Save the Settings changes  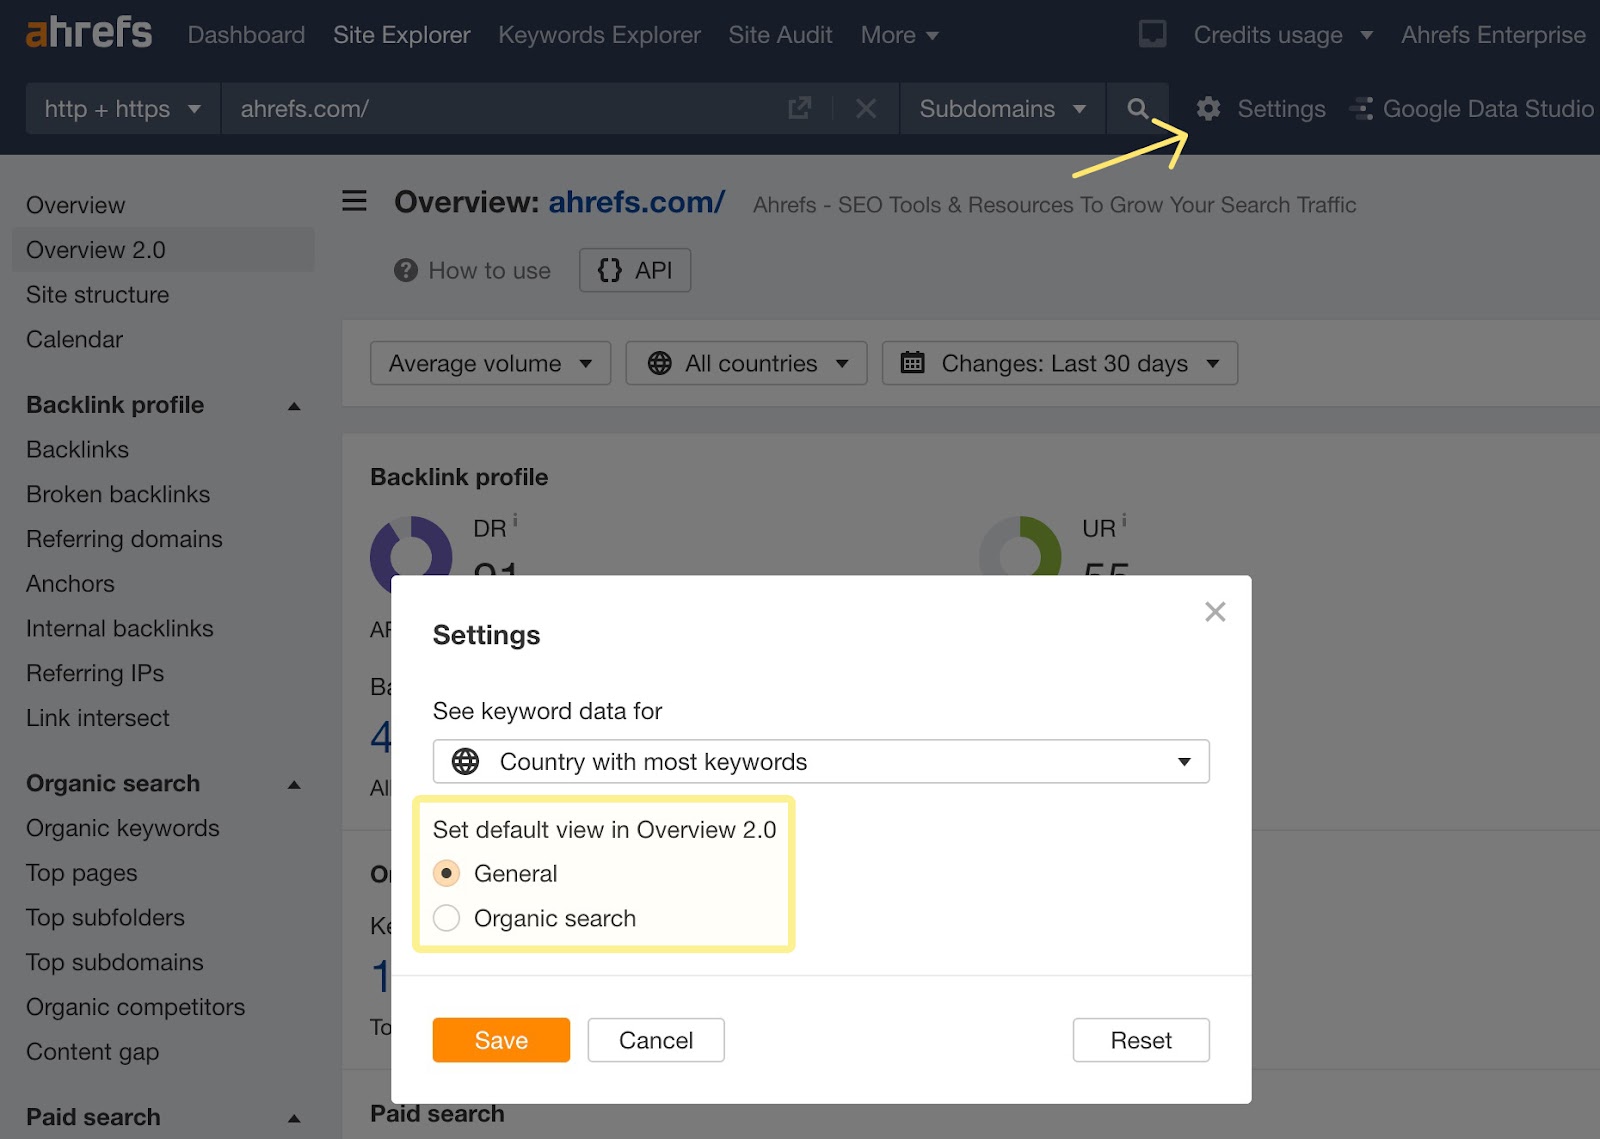click(500, 1040)
